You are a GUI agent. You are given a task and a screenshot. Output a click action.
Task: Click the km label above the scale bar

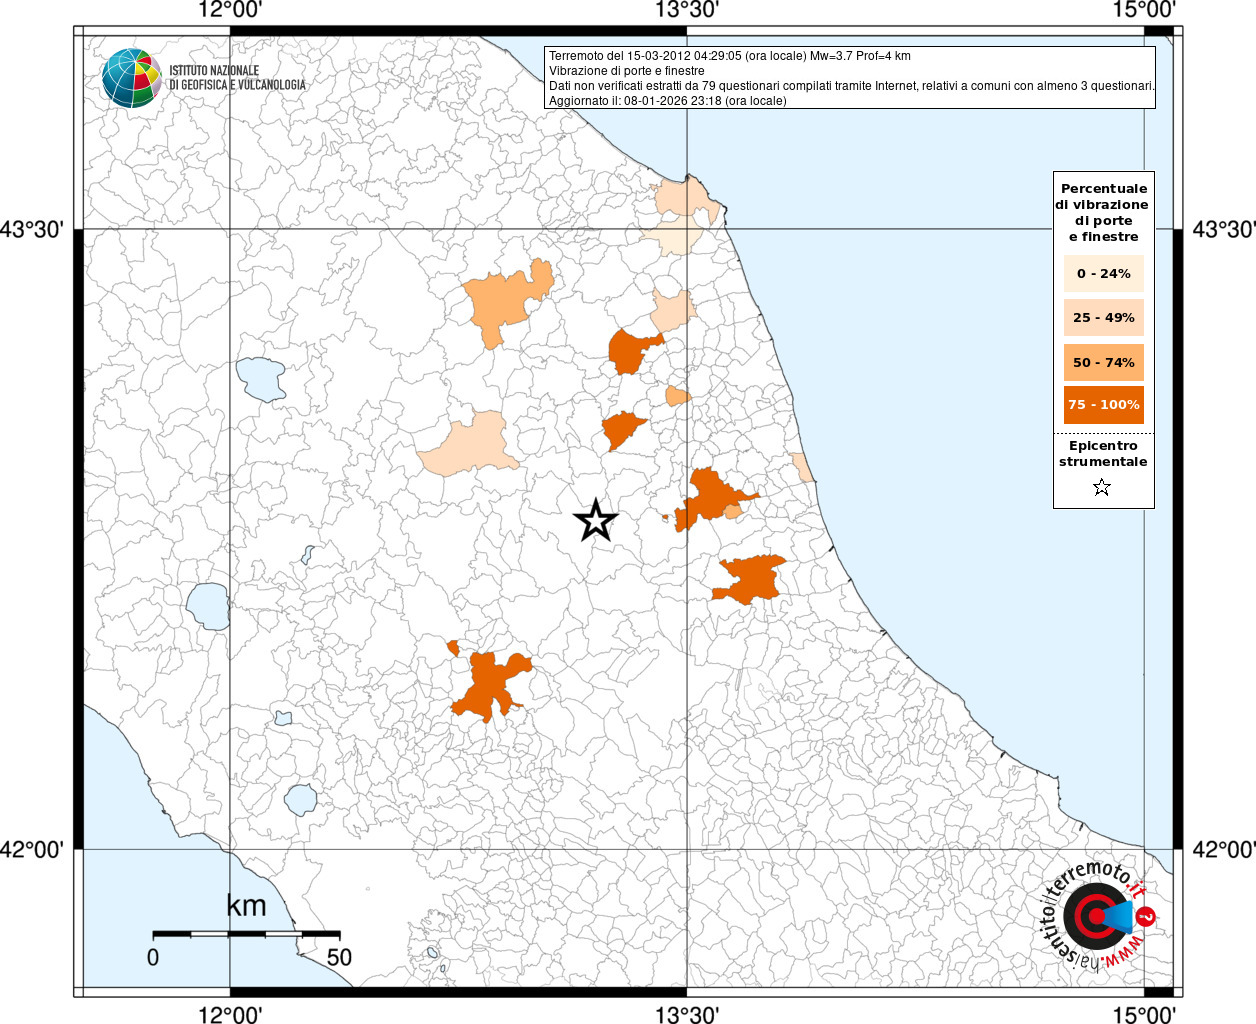click(x=246, y=906)
